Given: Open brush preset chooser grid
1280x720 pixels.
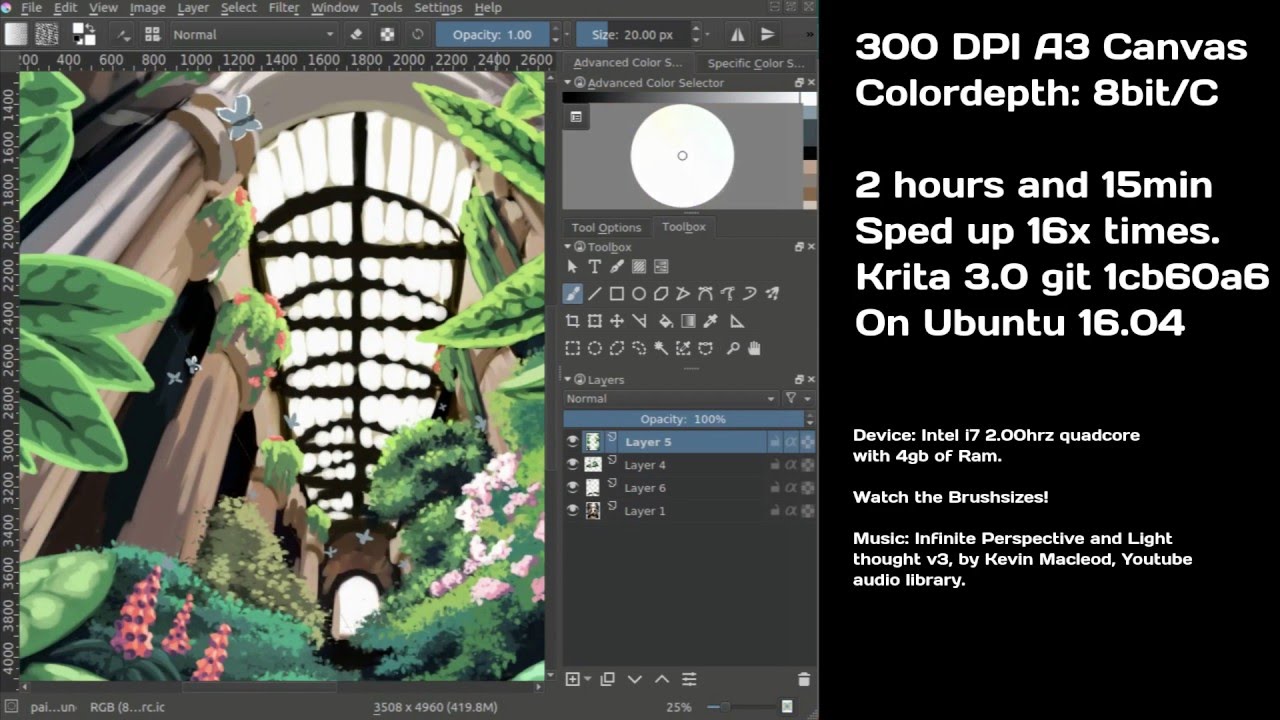Looking at the screenshot, I should (x=152, y=34).
